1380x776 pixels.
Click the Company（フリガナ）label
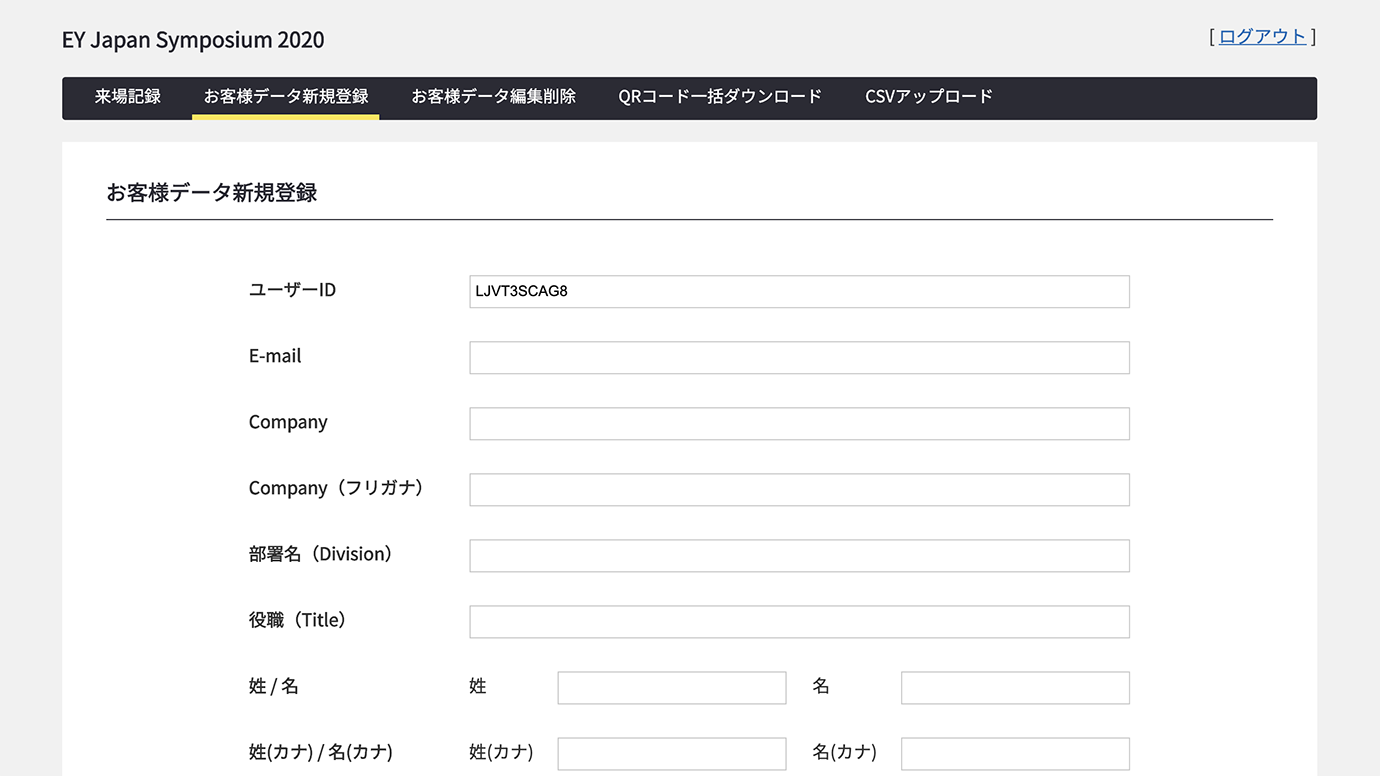(x=337, y=488)
